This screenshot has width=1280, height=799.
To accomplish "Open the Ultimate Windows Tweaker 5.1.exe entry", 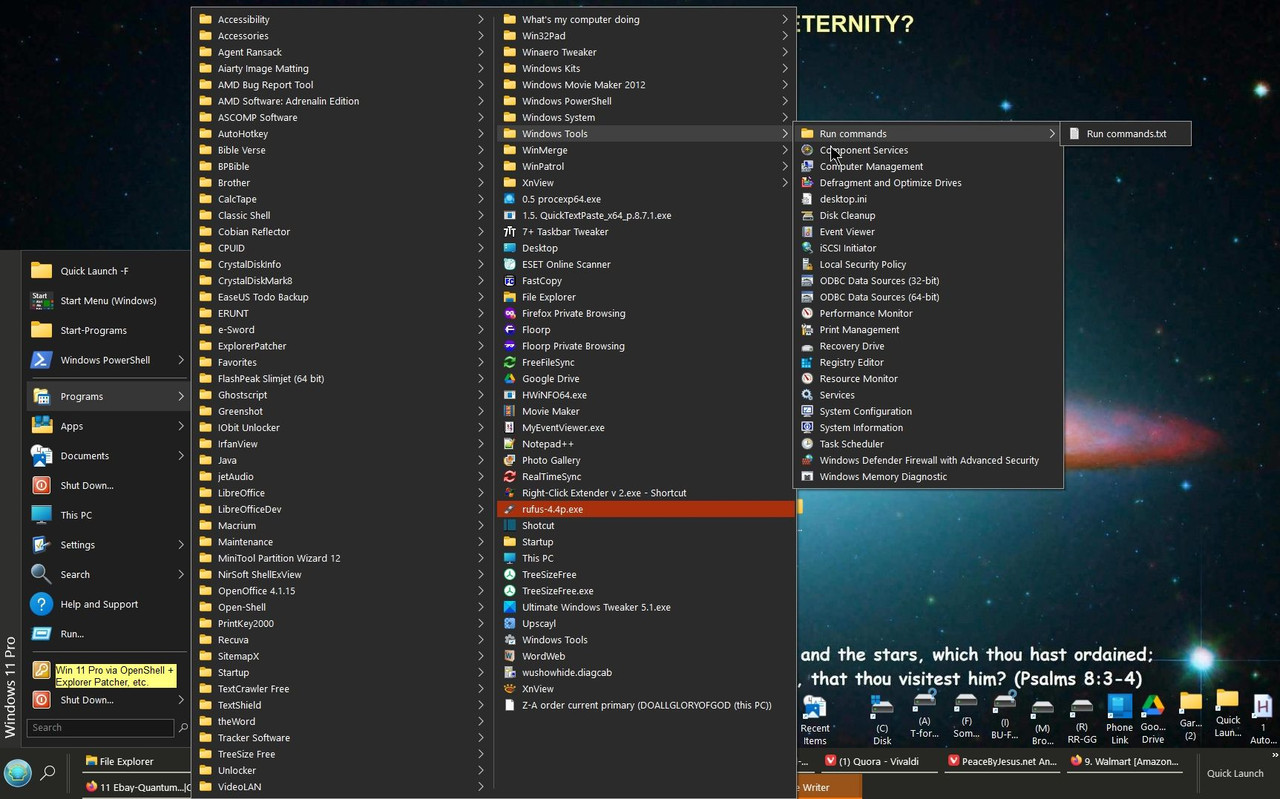I will 645,607.
